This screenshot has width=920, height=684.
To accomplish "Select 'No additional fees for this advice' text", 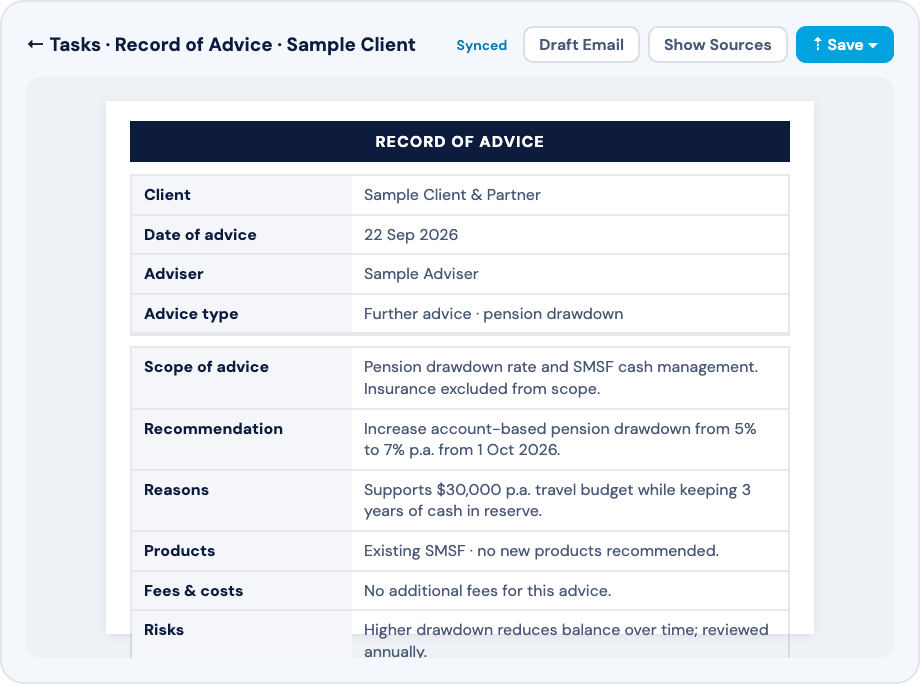I will 486,591.
